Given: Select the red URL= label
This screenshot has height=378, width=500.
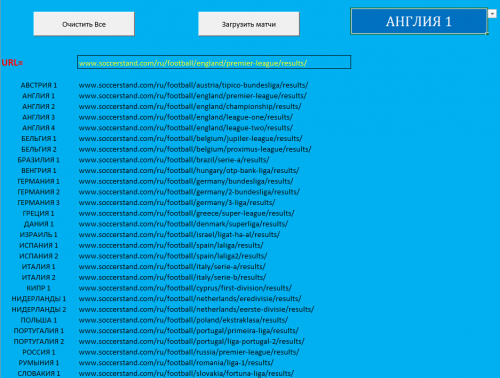Looking at the screenshot, I should [x=12, y=63].
